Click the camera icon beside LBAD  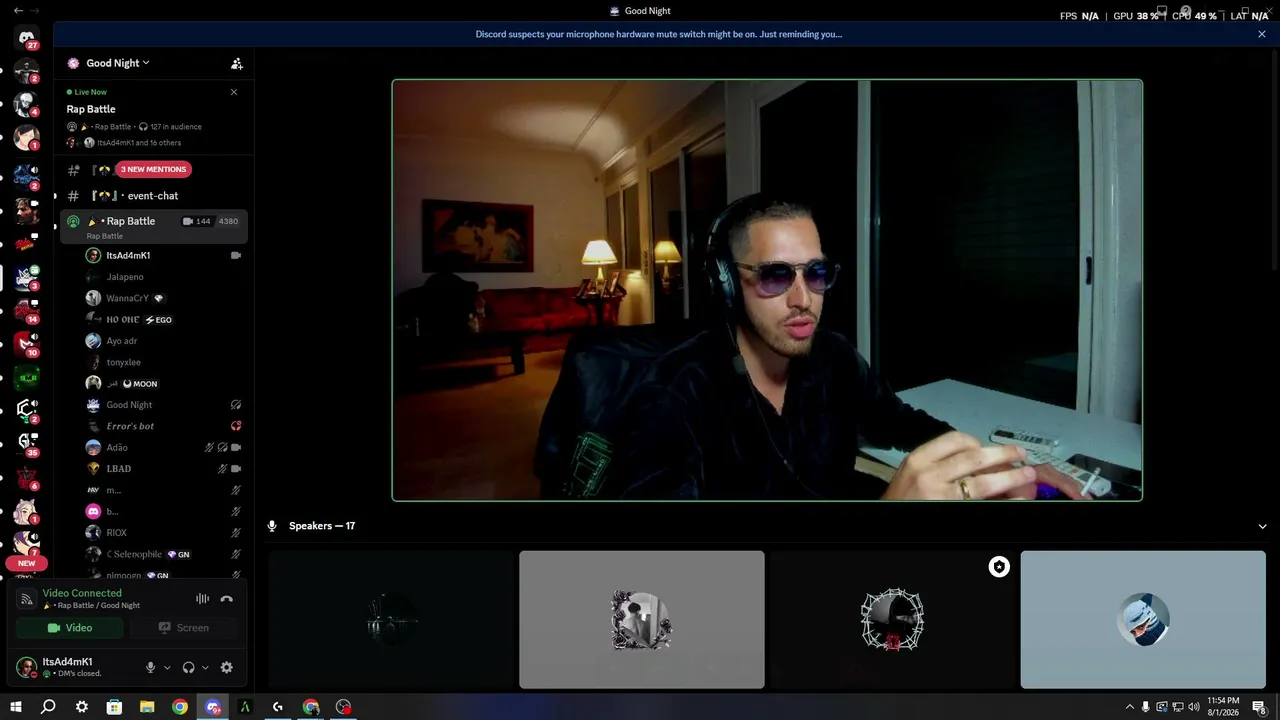tap(236, 469)
